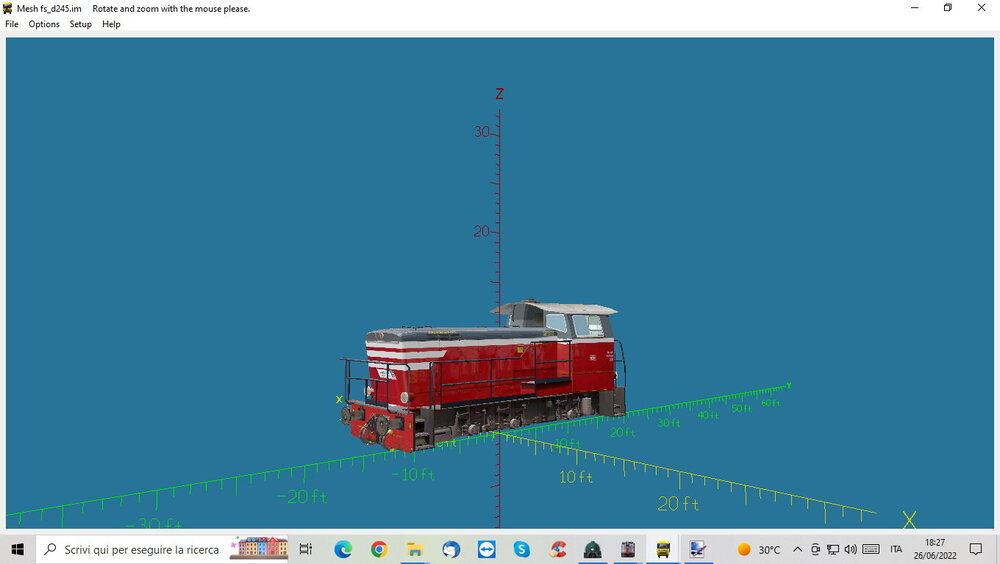This screenshot has width=1000, height=564.
Task: Change the ITA input language
Action: 896,549
